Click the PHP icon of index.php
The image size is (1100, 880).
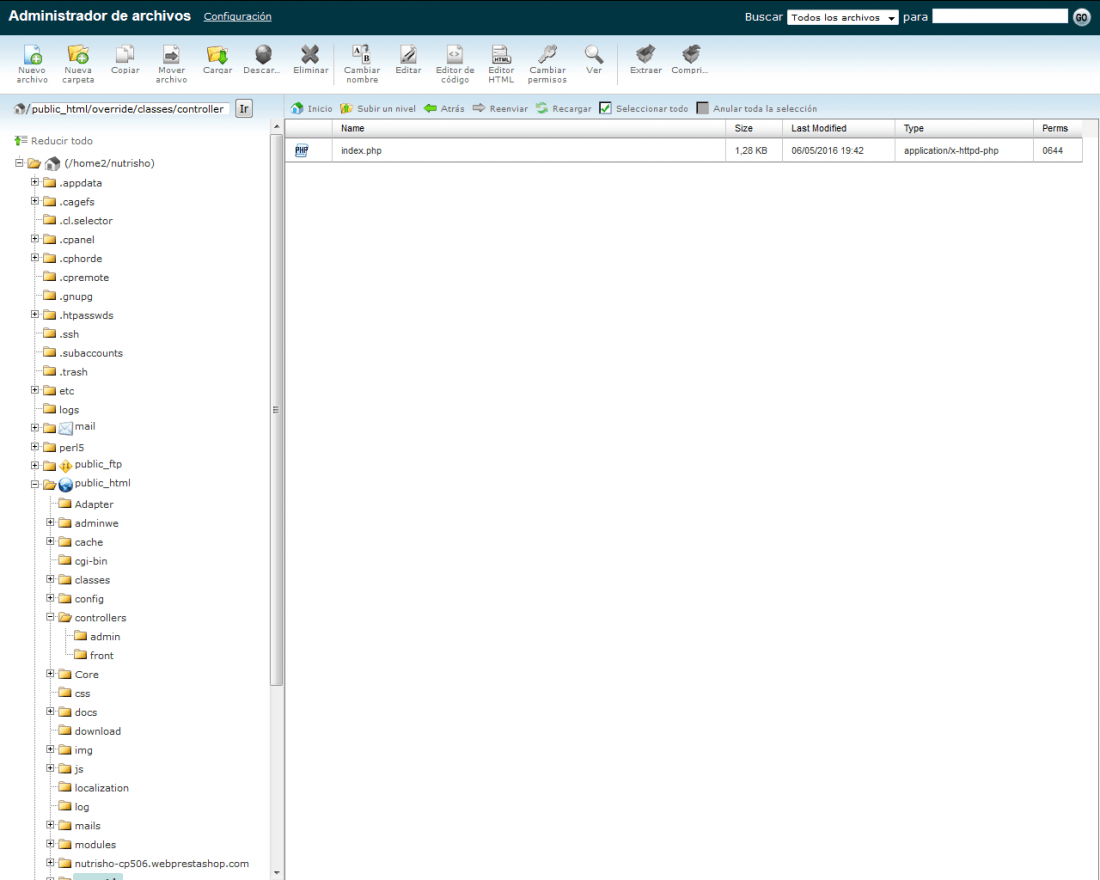pos(302,150)
